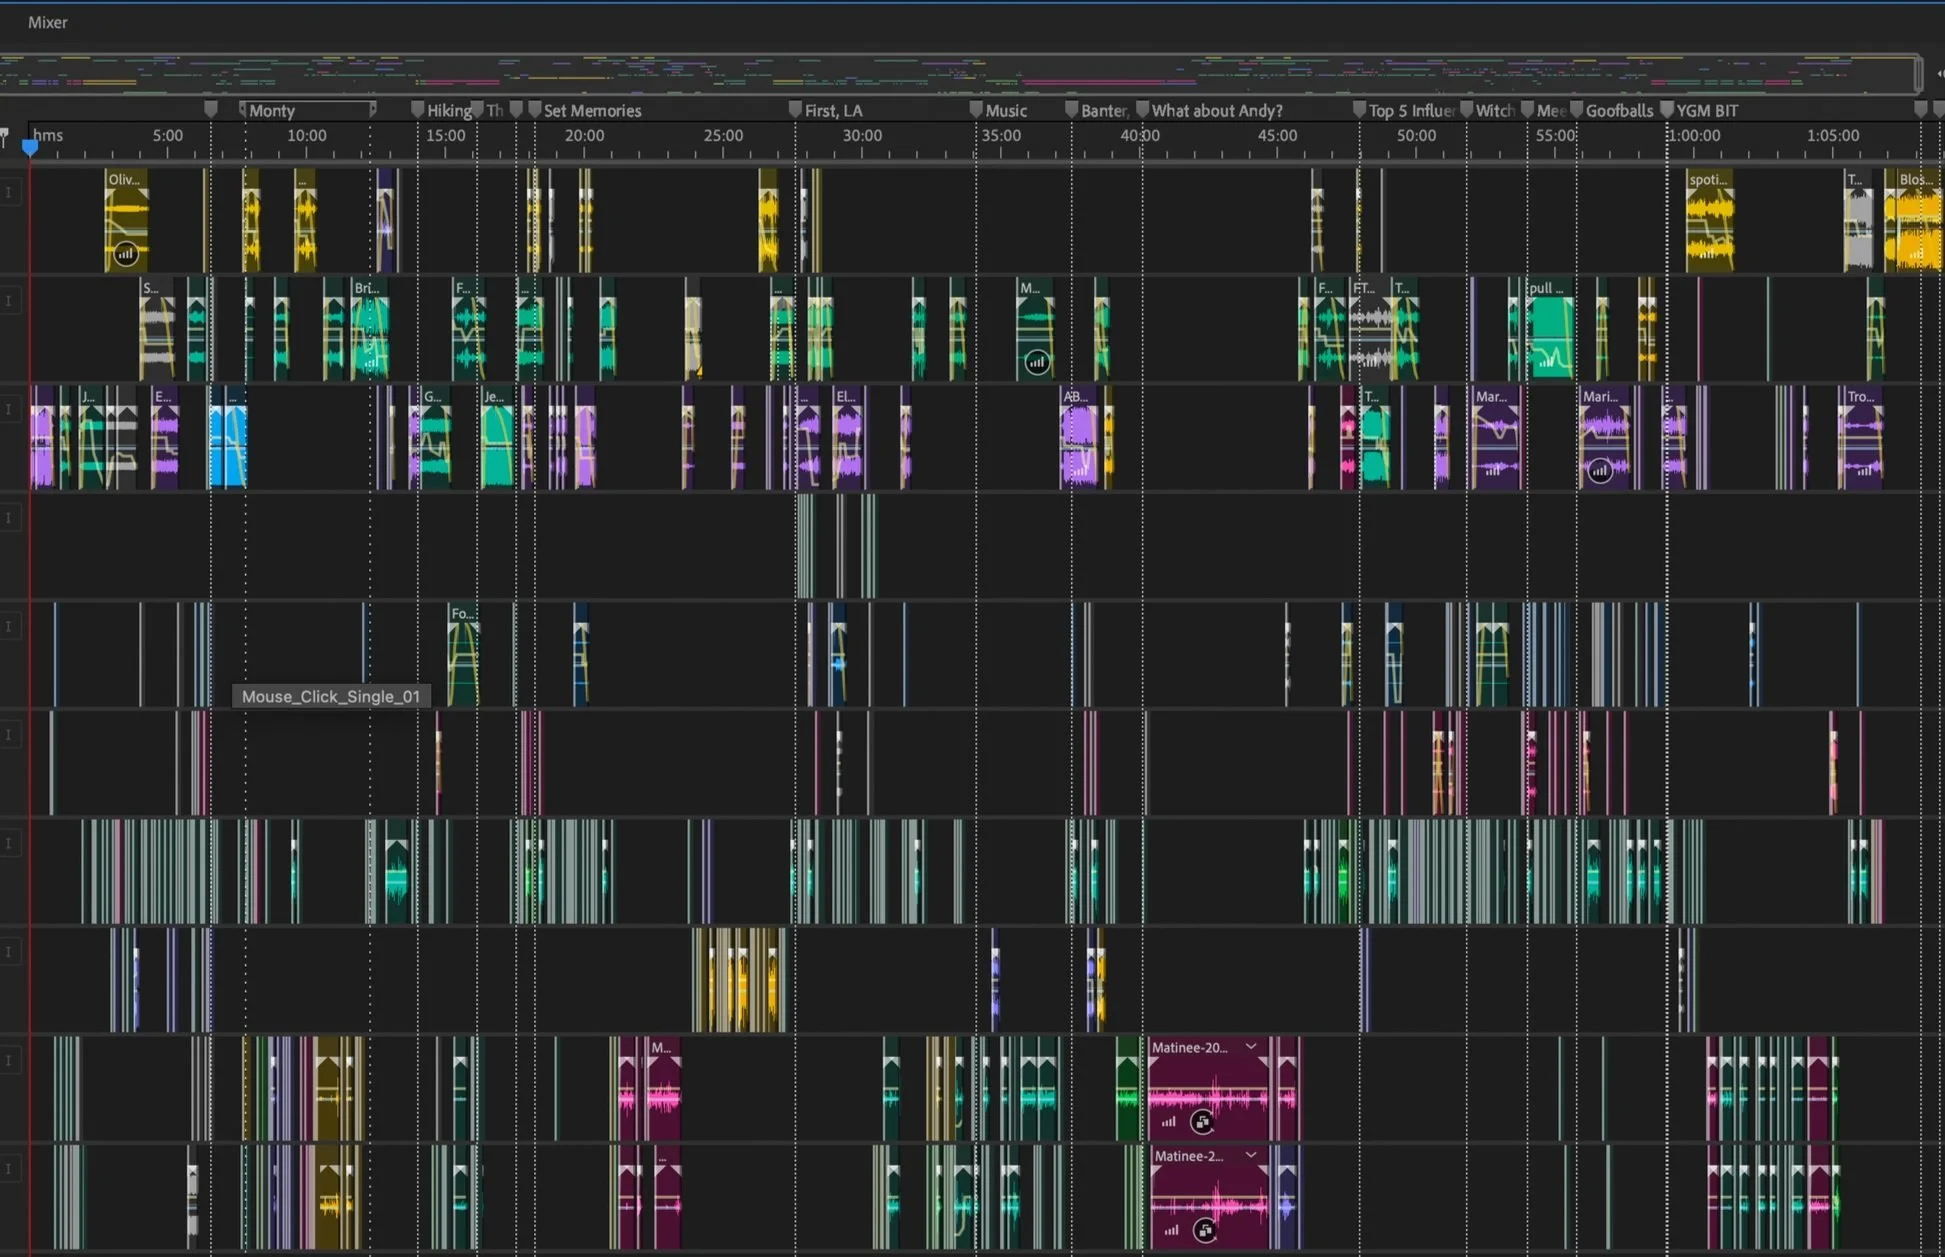Image resolution: width=1945 pixels, height=1257 pixels.
Task: Expand the Matinee-20 clip dropdown chevron
Action: coord(1251,1047)
